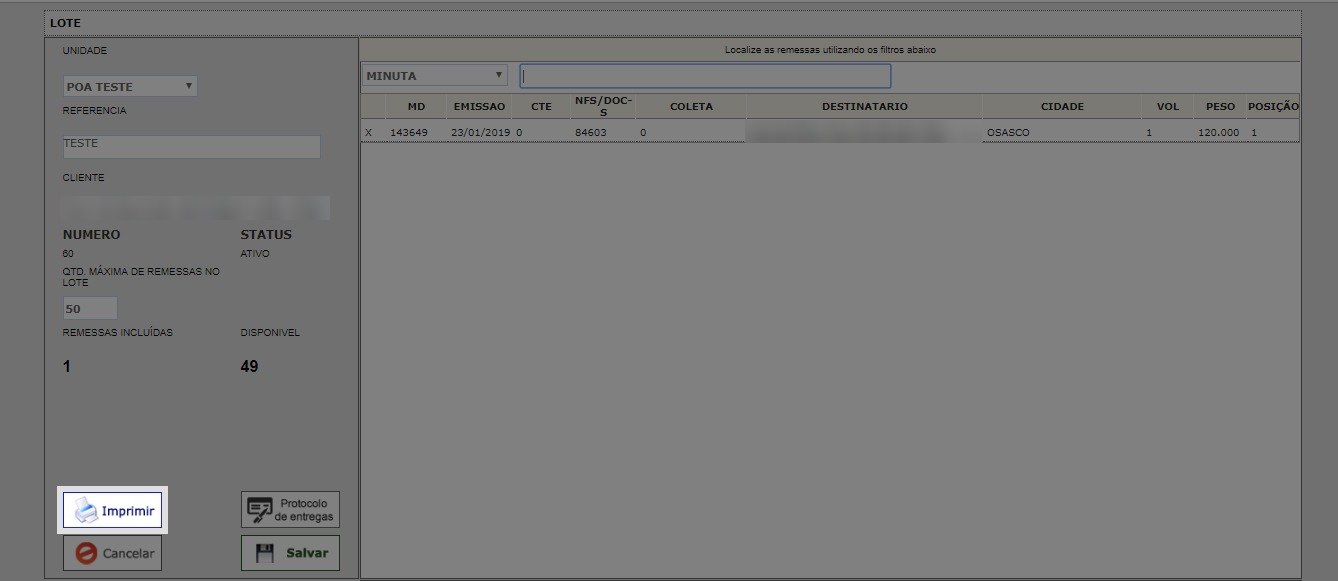Click the Cancelar button
This screenshot has height=581, width=1338.
click(112, 553)
